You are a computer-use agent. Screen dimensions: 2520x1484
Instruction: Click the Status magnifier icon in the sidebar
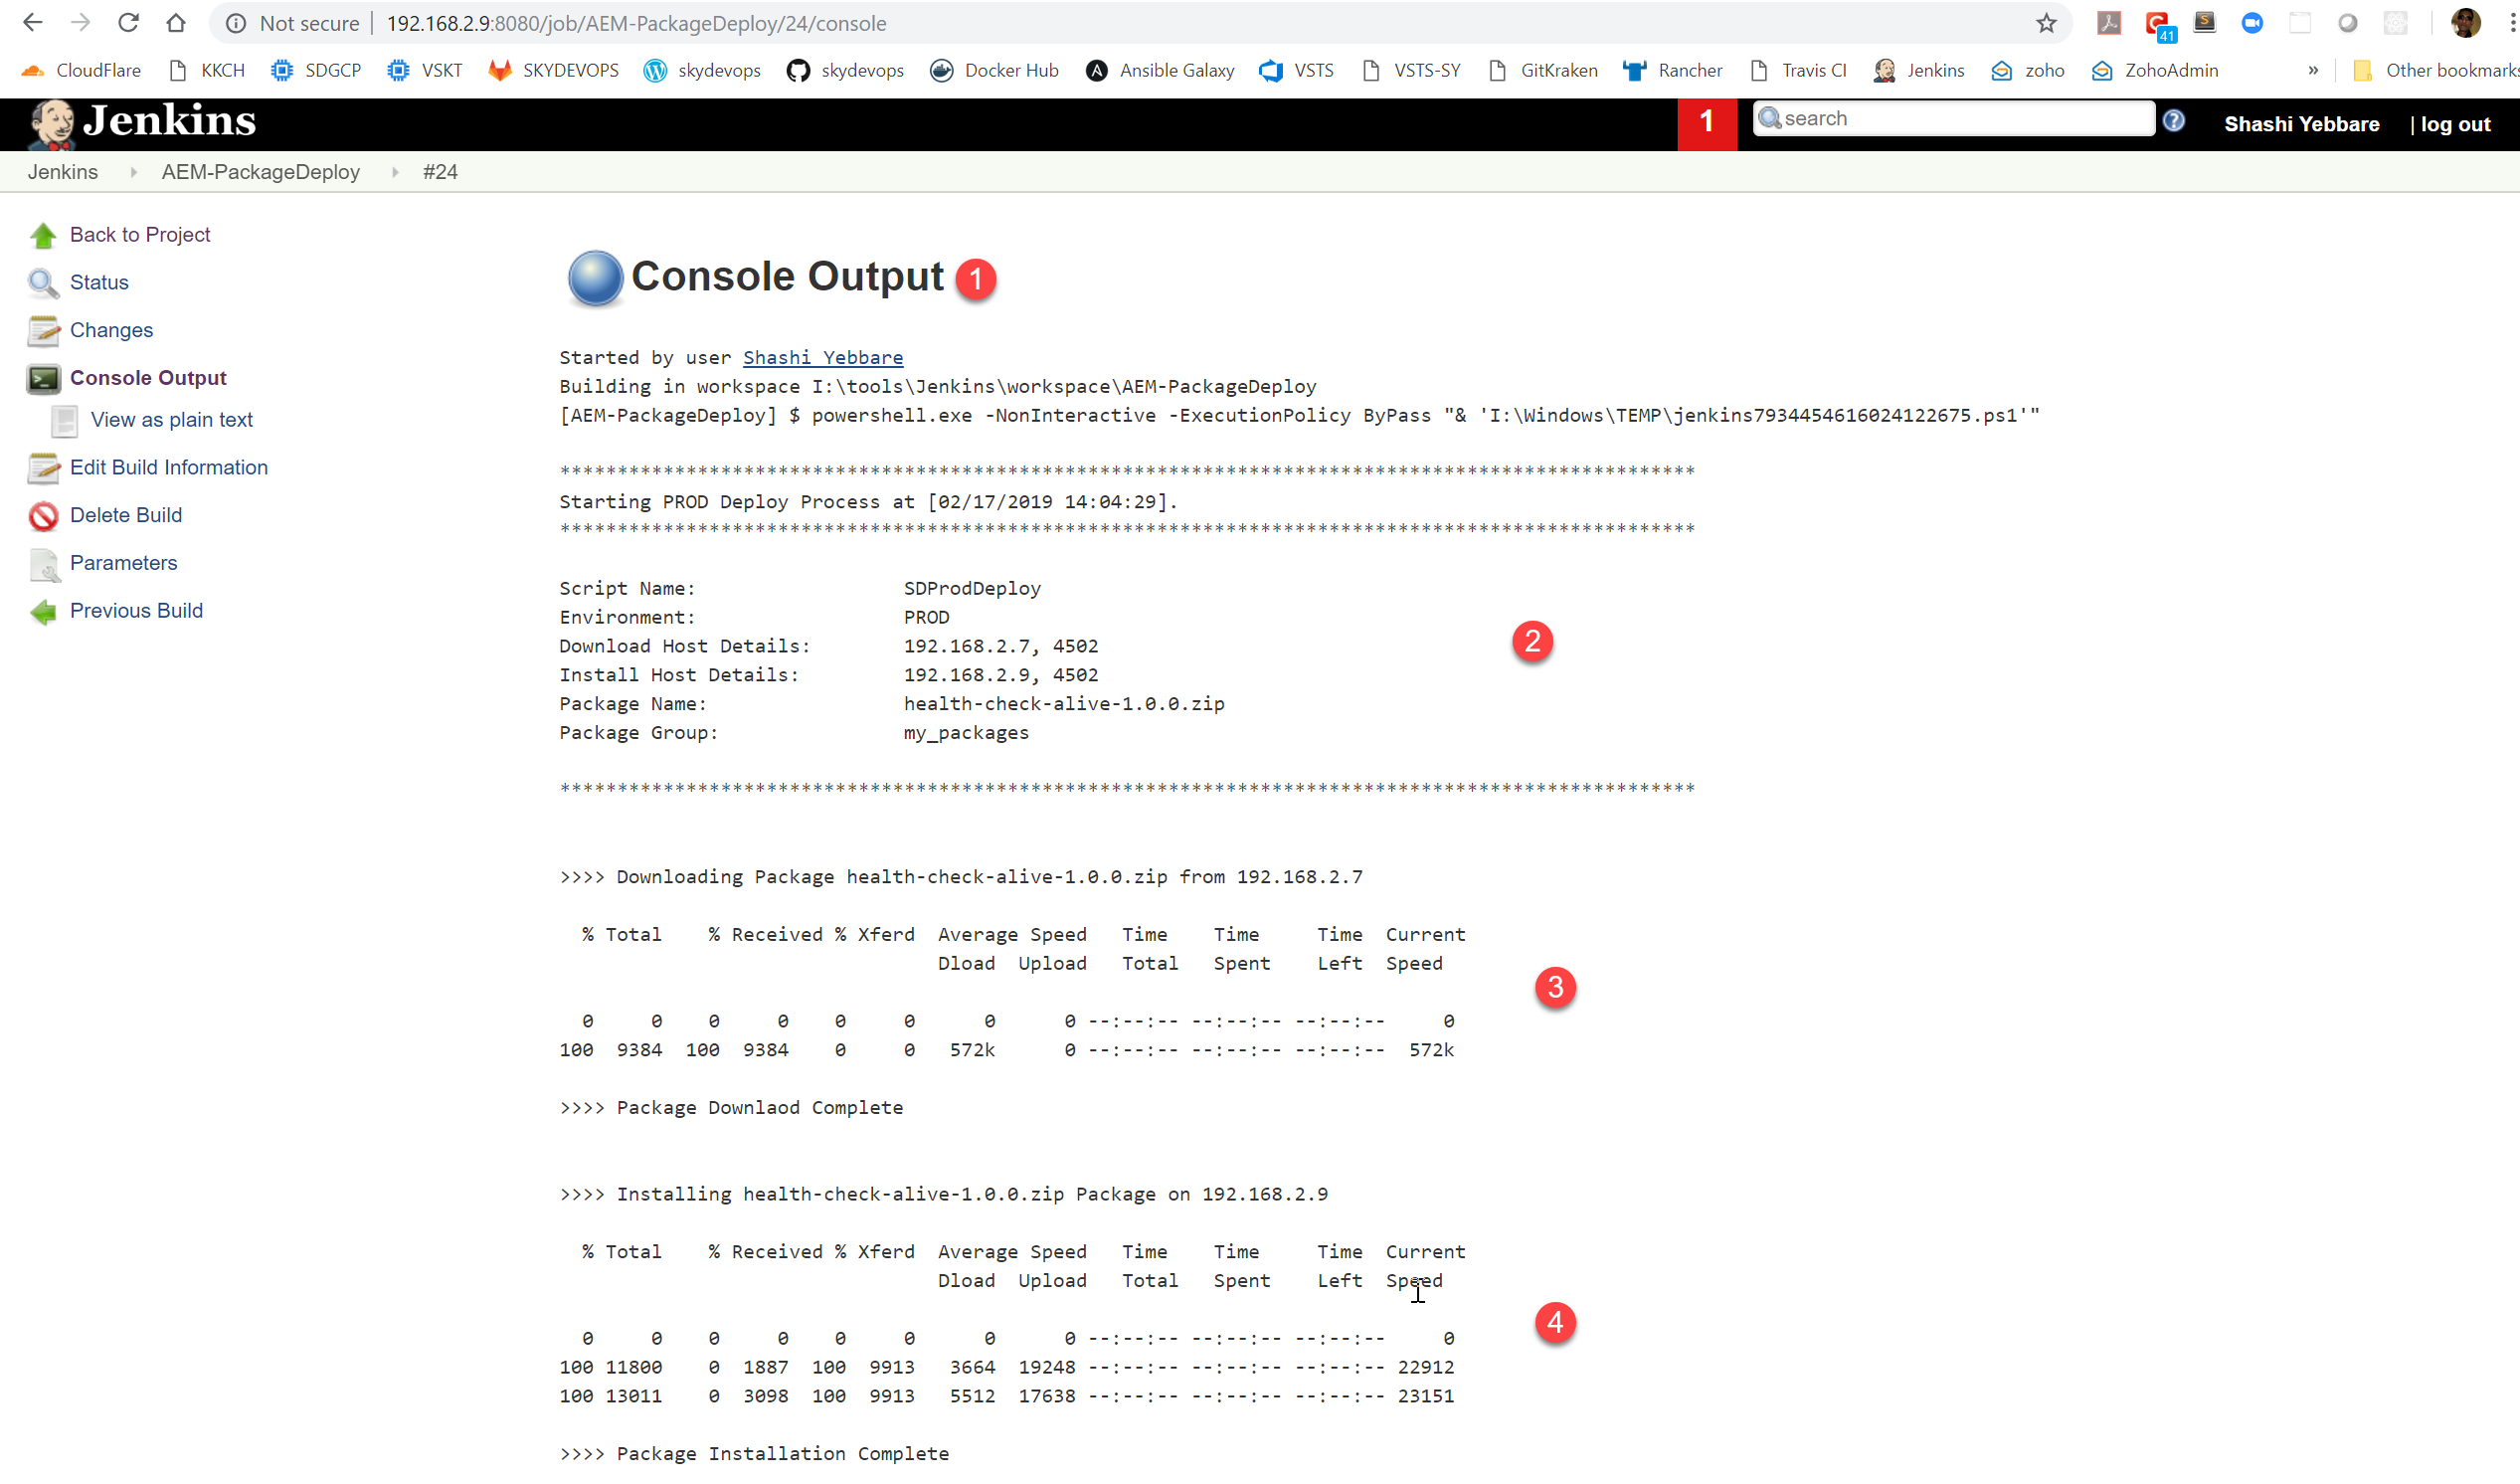43,283
